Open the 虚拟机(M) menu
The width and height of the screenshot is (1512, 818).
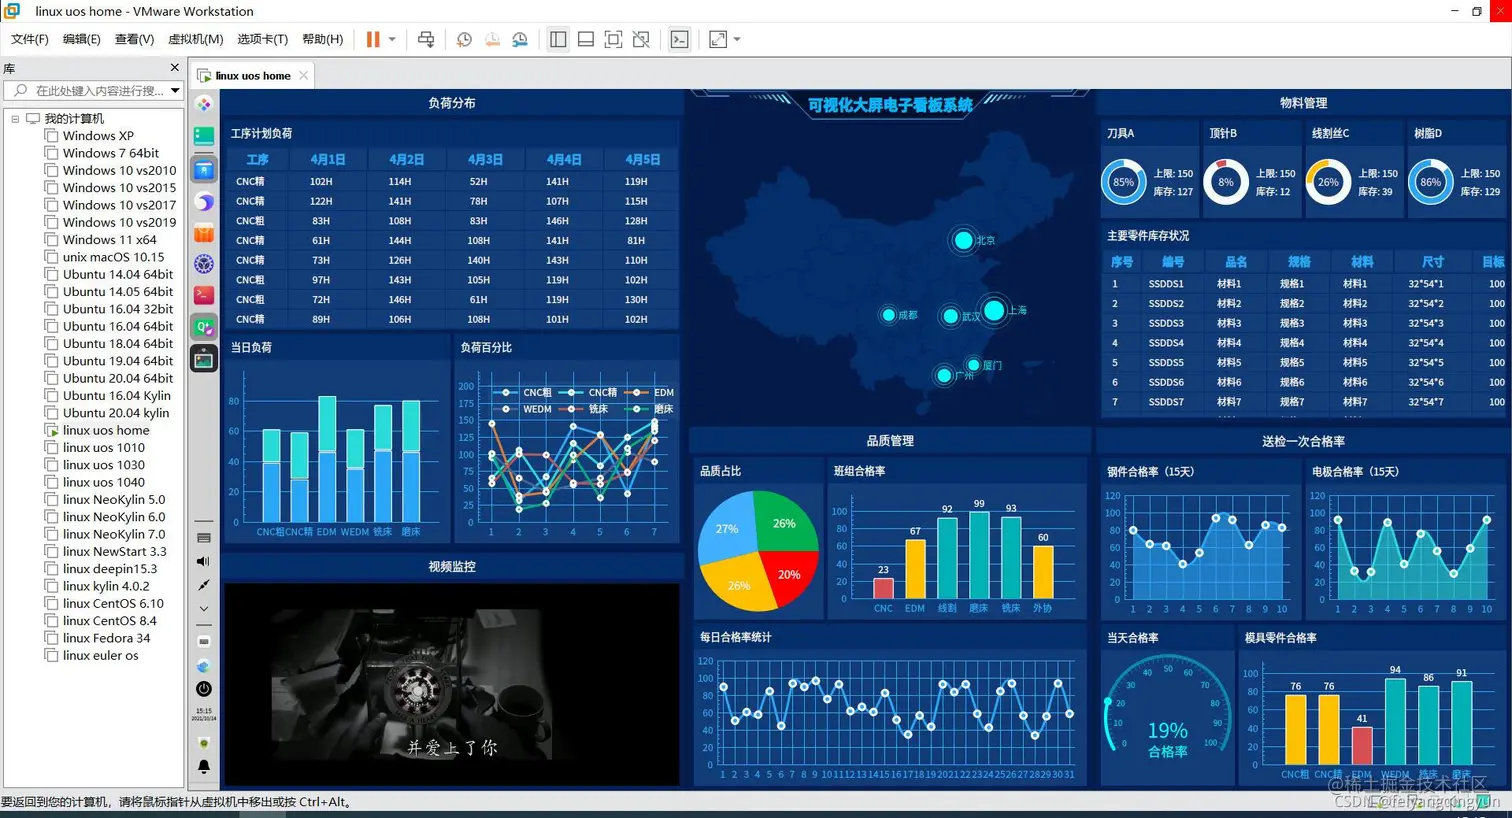pos(195,39)
